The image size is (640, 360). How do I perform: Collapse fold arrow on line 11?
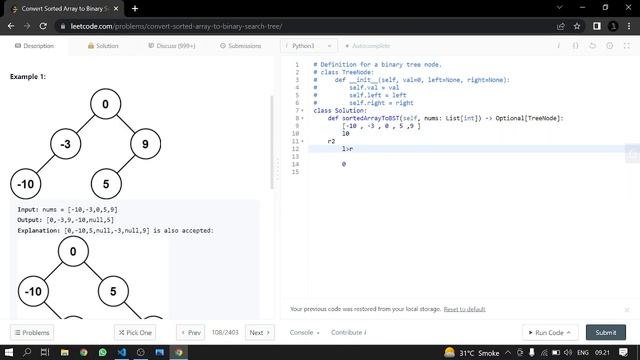302,141
